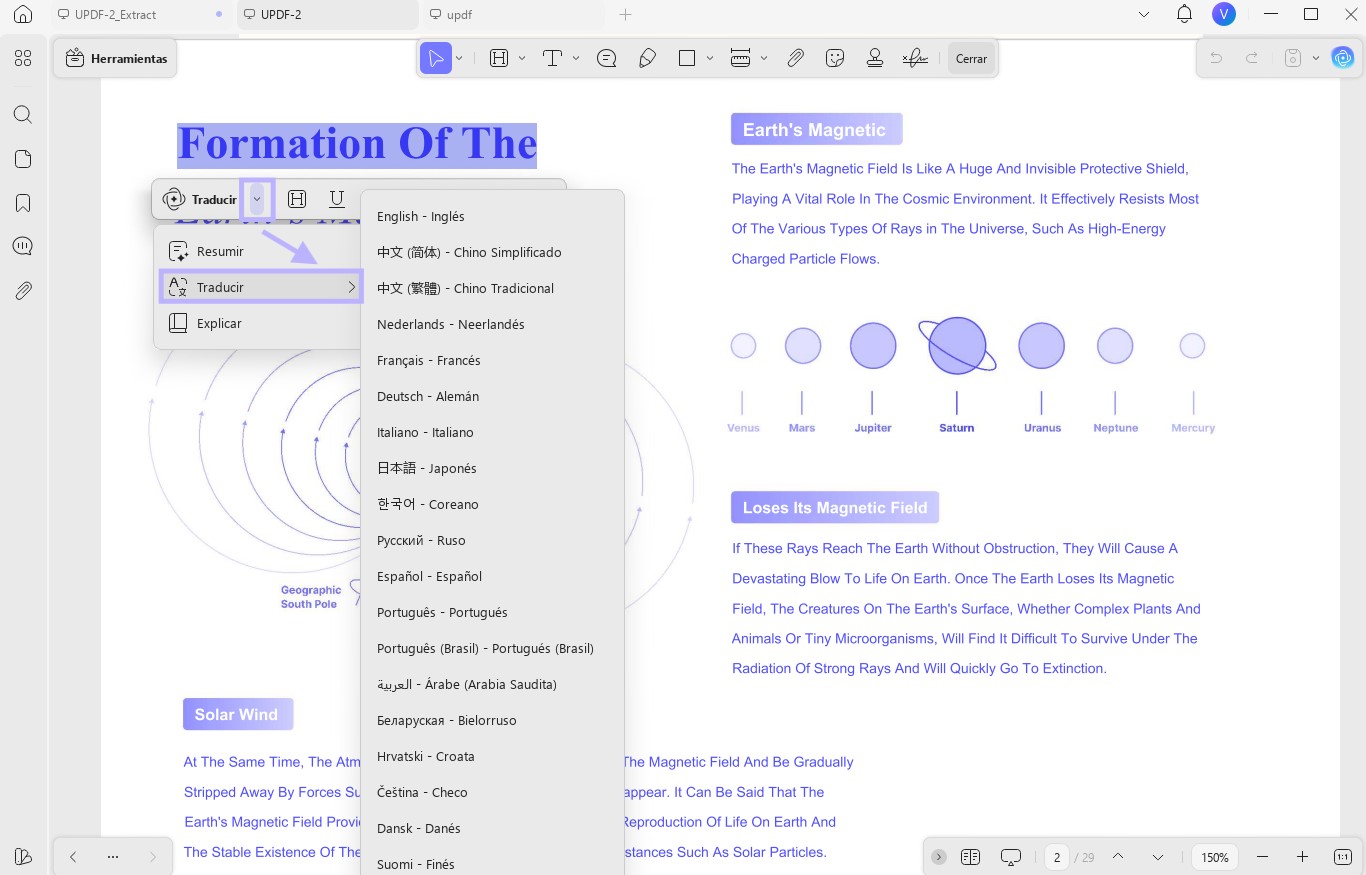Image resolution: width=1366 pixels, height=875 pixels.
Task: Switch to the UPDF-2_Extract tab
Action: pos(140,15)
